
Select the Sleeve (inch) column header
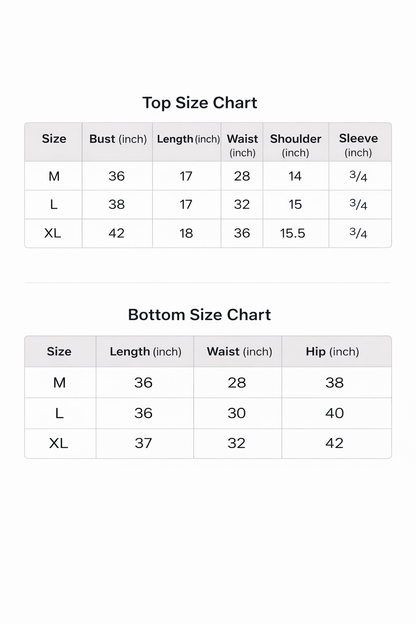tap(358, 145)
